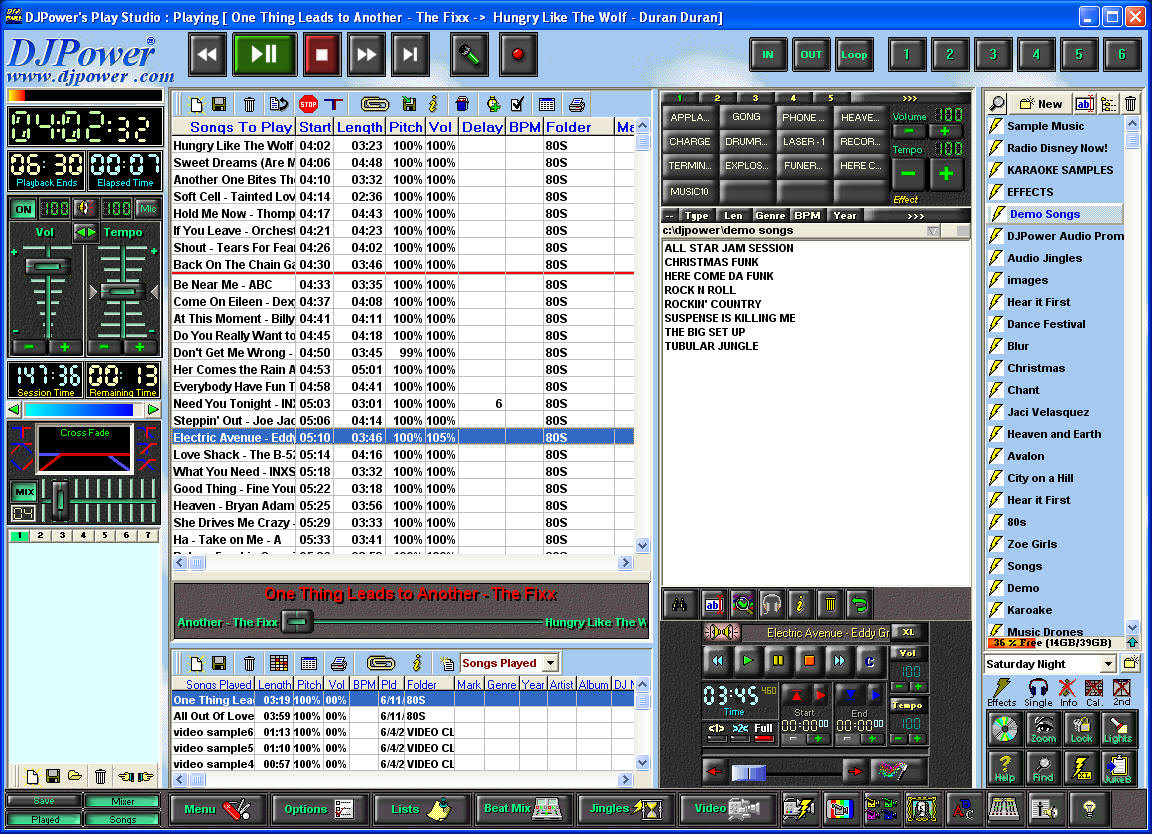
Task: Click the LASER-1 jingle button
Action: click(804, 141)
